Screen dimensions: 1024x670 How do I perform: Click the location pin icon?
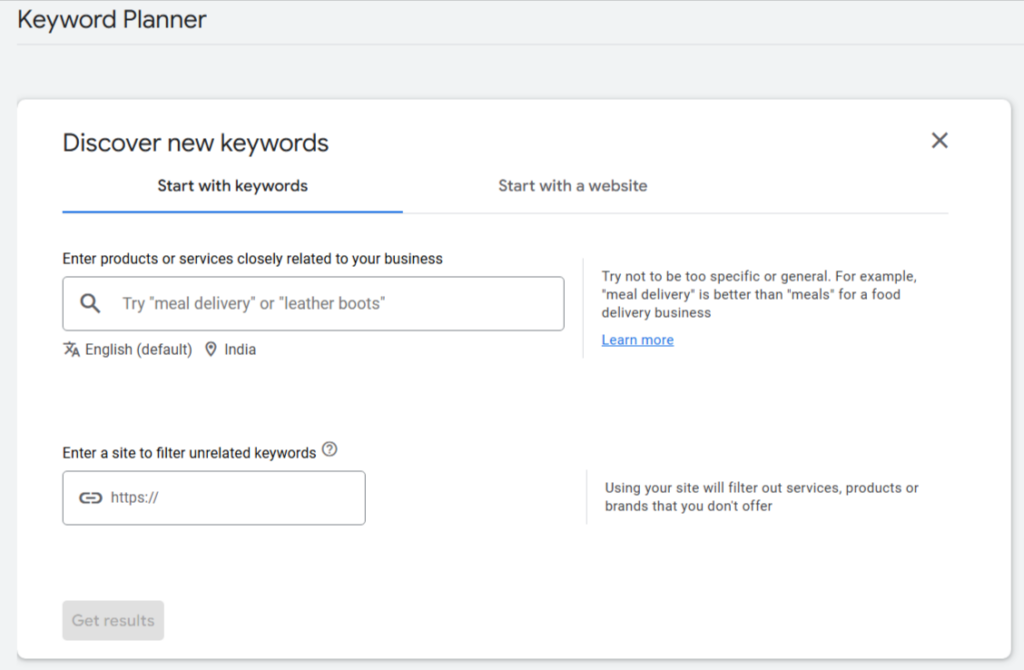coord(211,349)
